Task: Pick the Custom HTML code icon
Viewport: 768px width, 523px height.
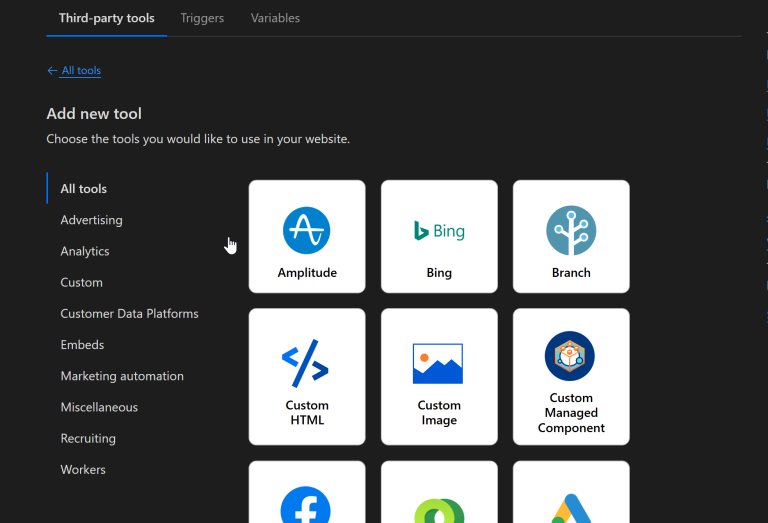Action: (306, 363)
